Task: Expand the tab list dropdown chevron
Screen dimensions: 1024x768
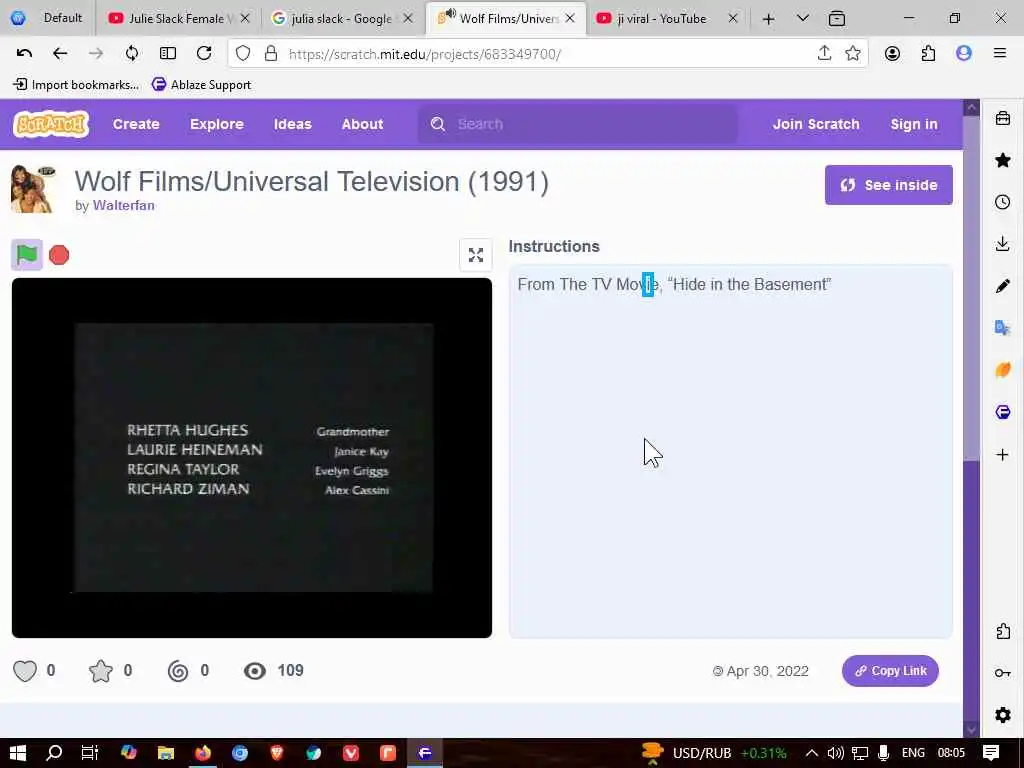Action: [803, 18]
